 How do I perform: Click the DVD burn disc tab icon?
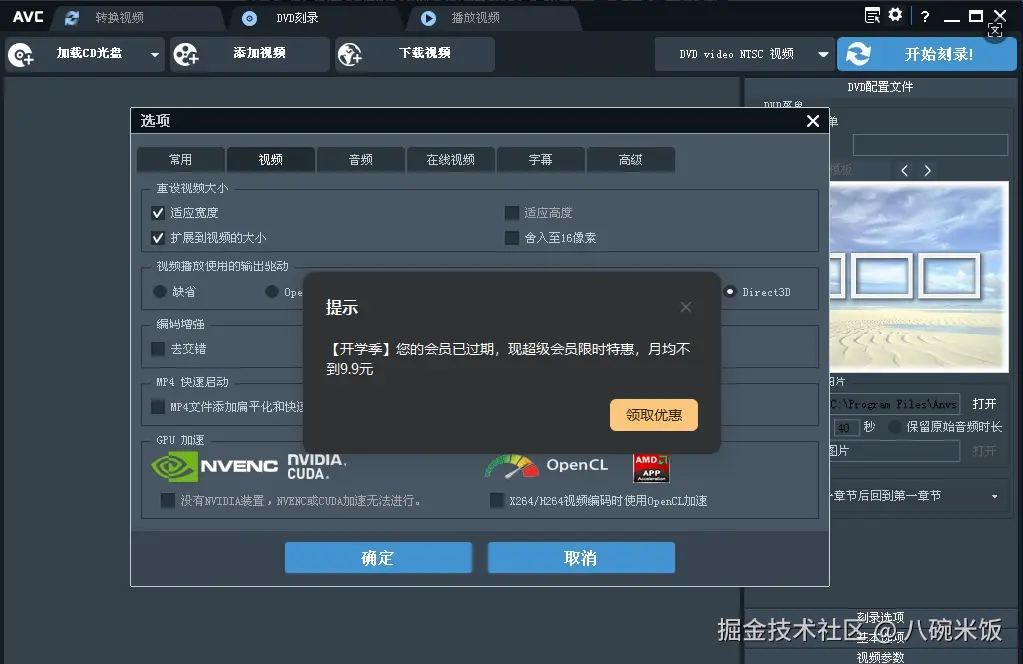pos(249,18)
